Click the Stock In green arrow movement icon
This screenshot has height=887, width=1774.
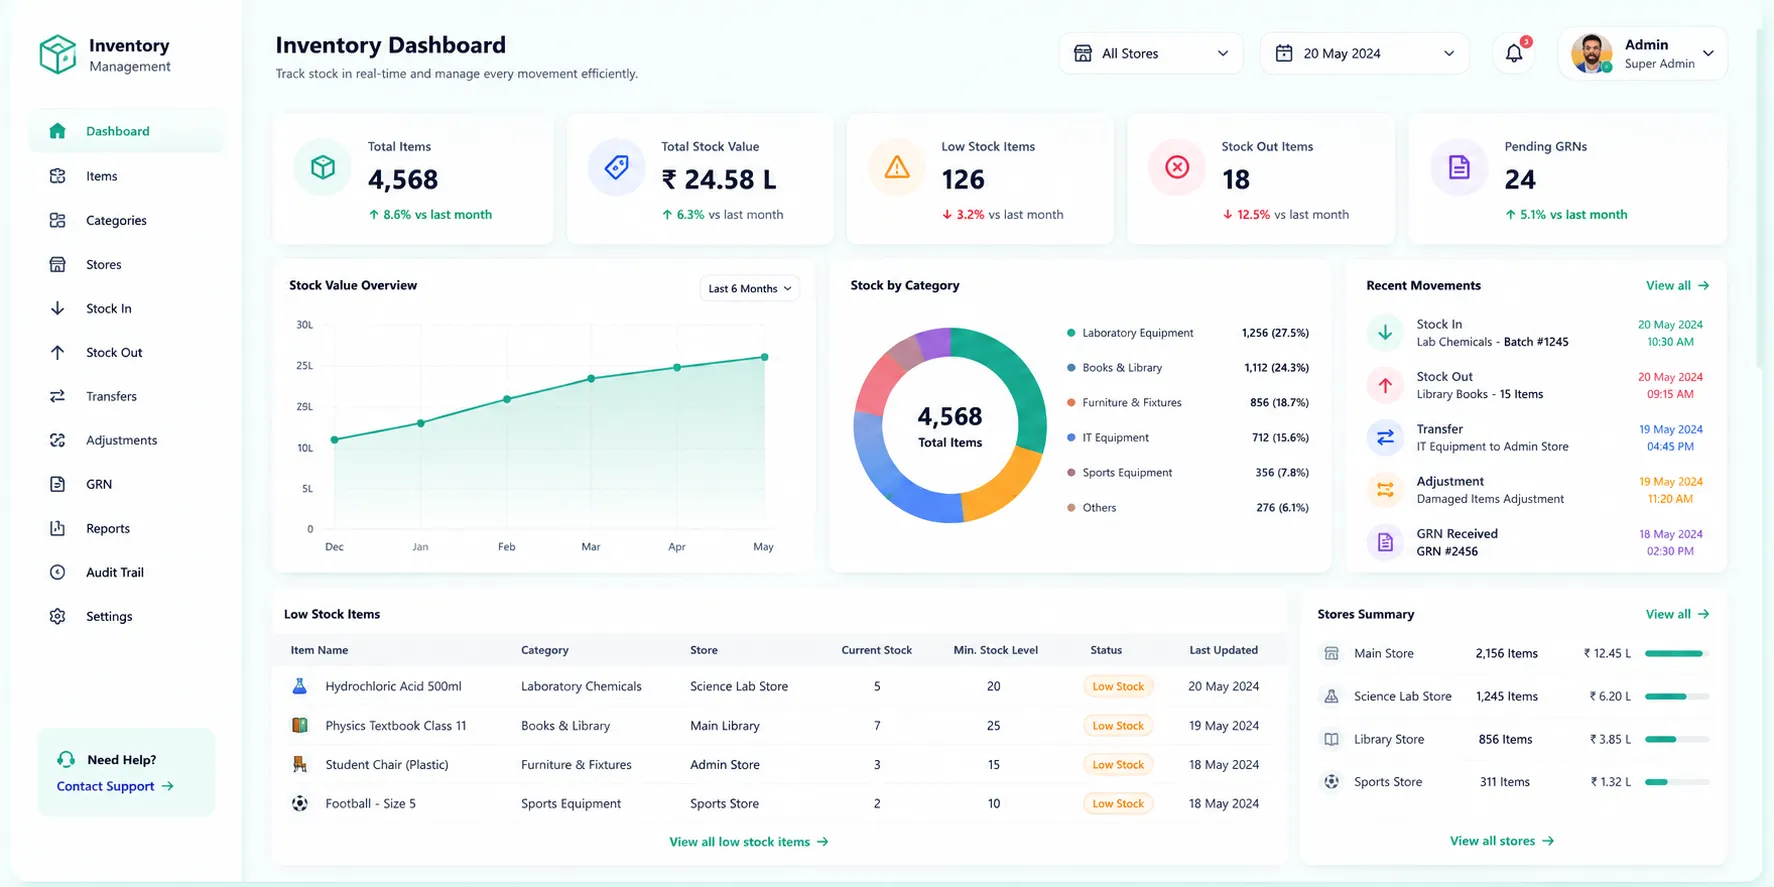[1385, 333]
